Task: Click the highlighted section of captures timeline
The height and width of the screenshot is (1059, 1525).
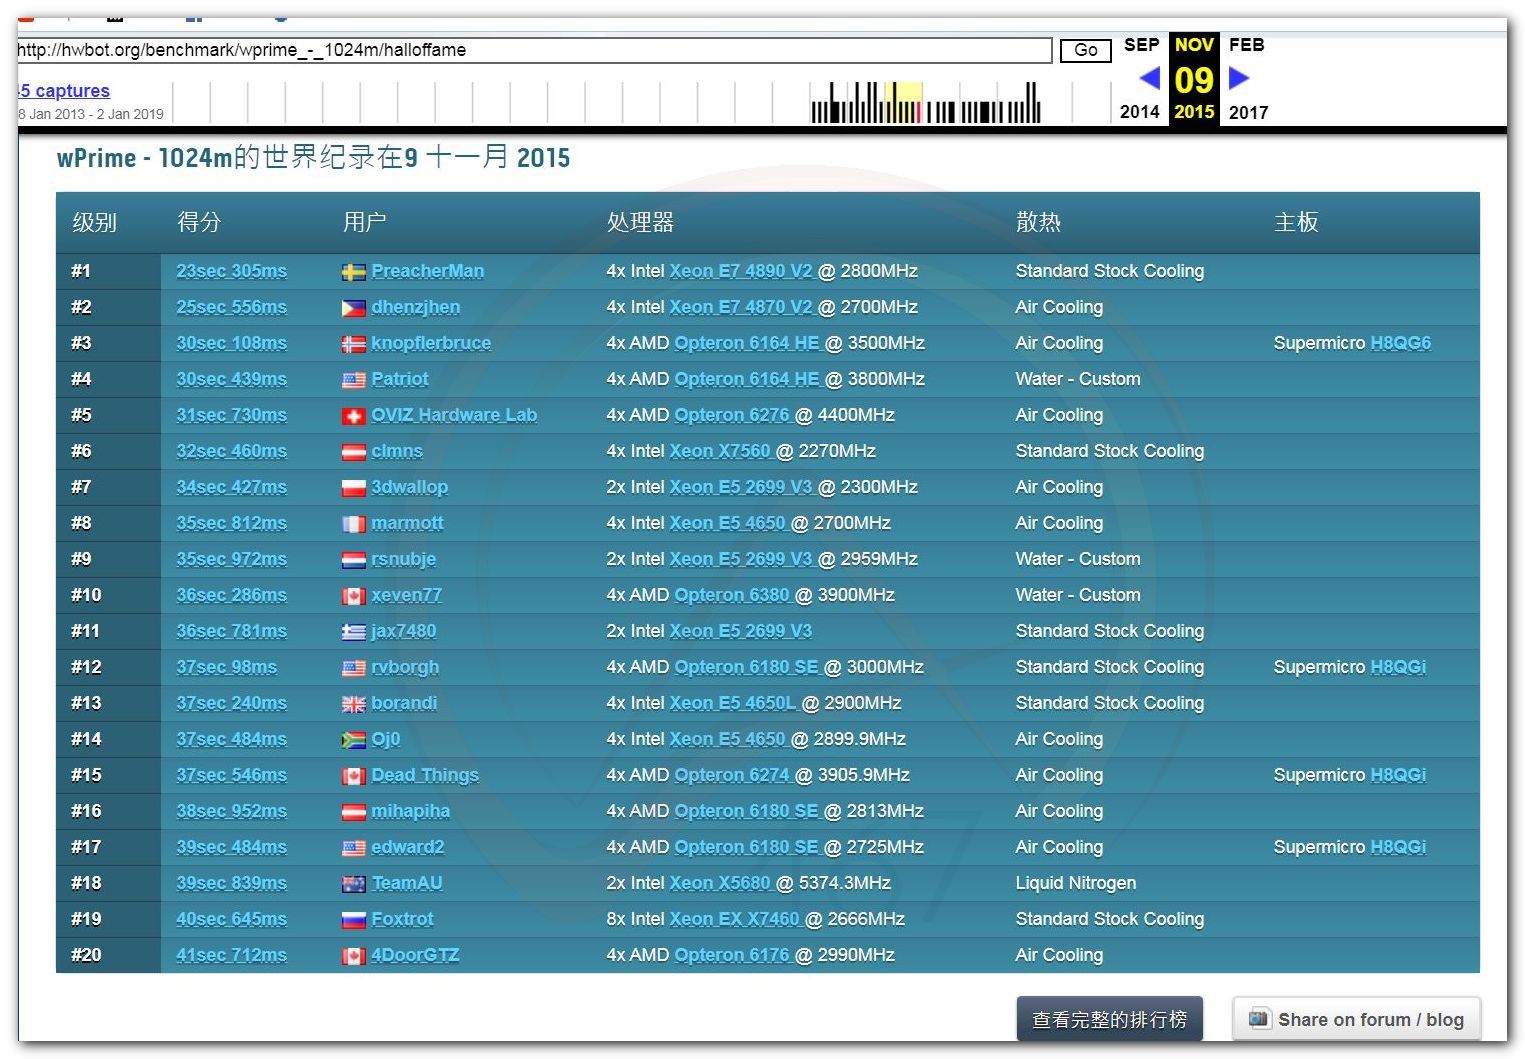Action: point(904,103)
